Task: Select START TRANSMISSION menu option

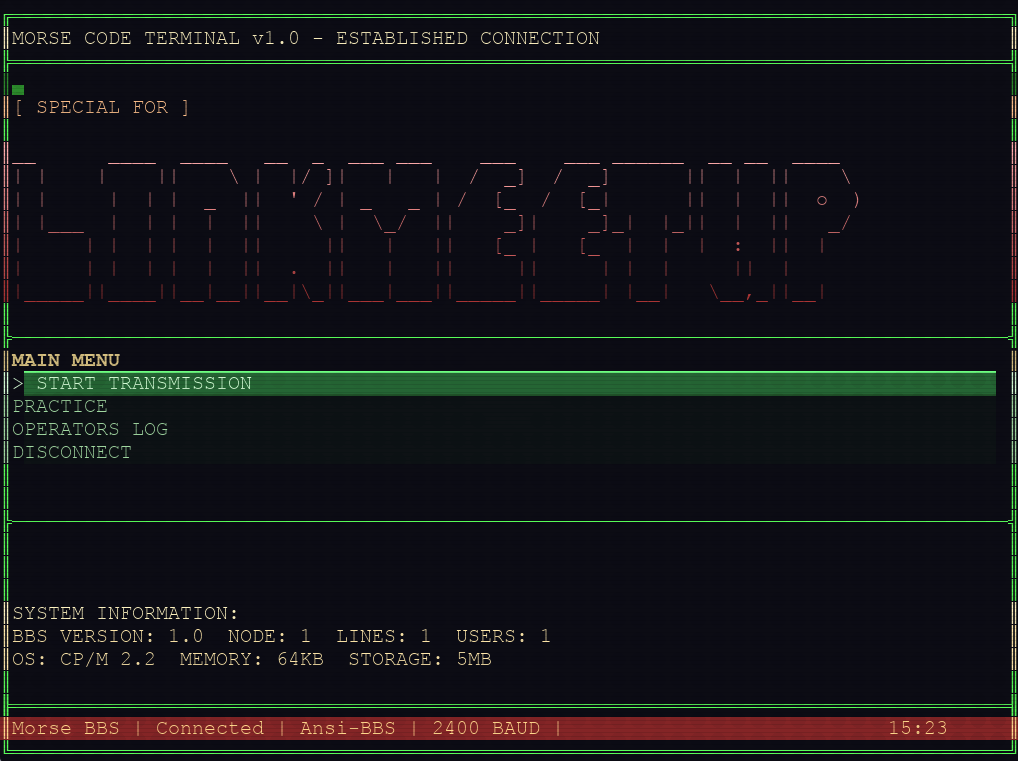Action: pos(144,384)
